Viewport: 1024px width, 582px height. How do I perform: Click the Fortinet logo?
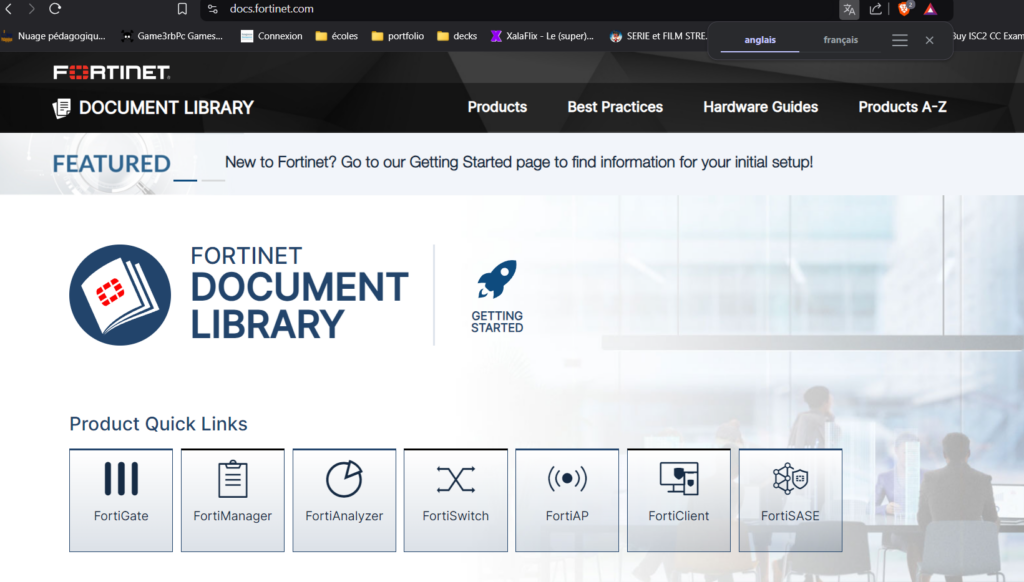coord(112,72)
